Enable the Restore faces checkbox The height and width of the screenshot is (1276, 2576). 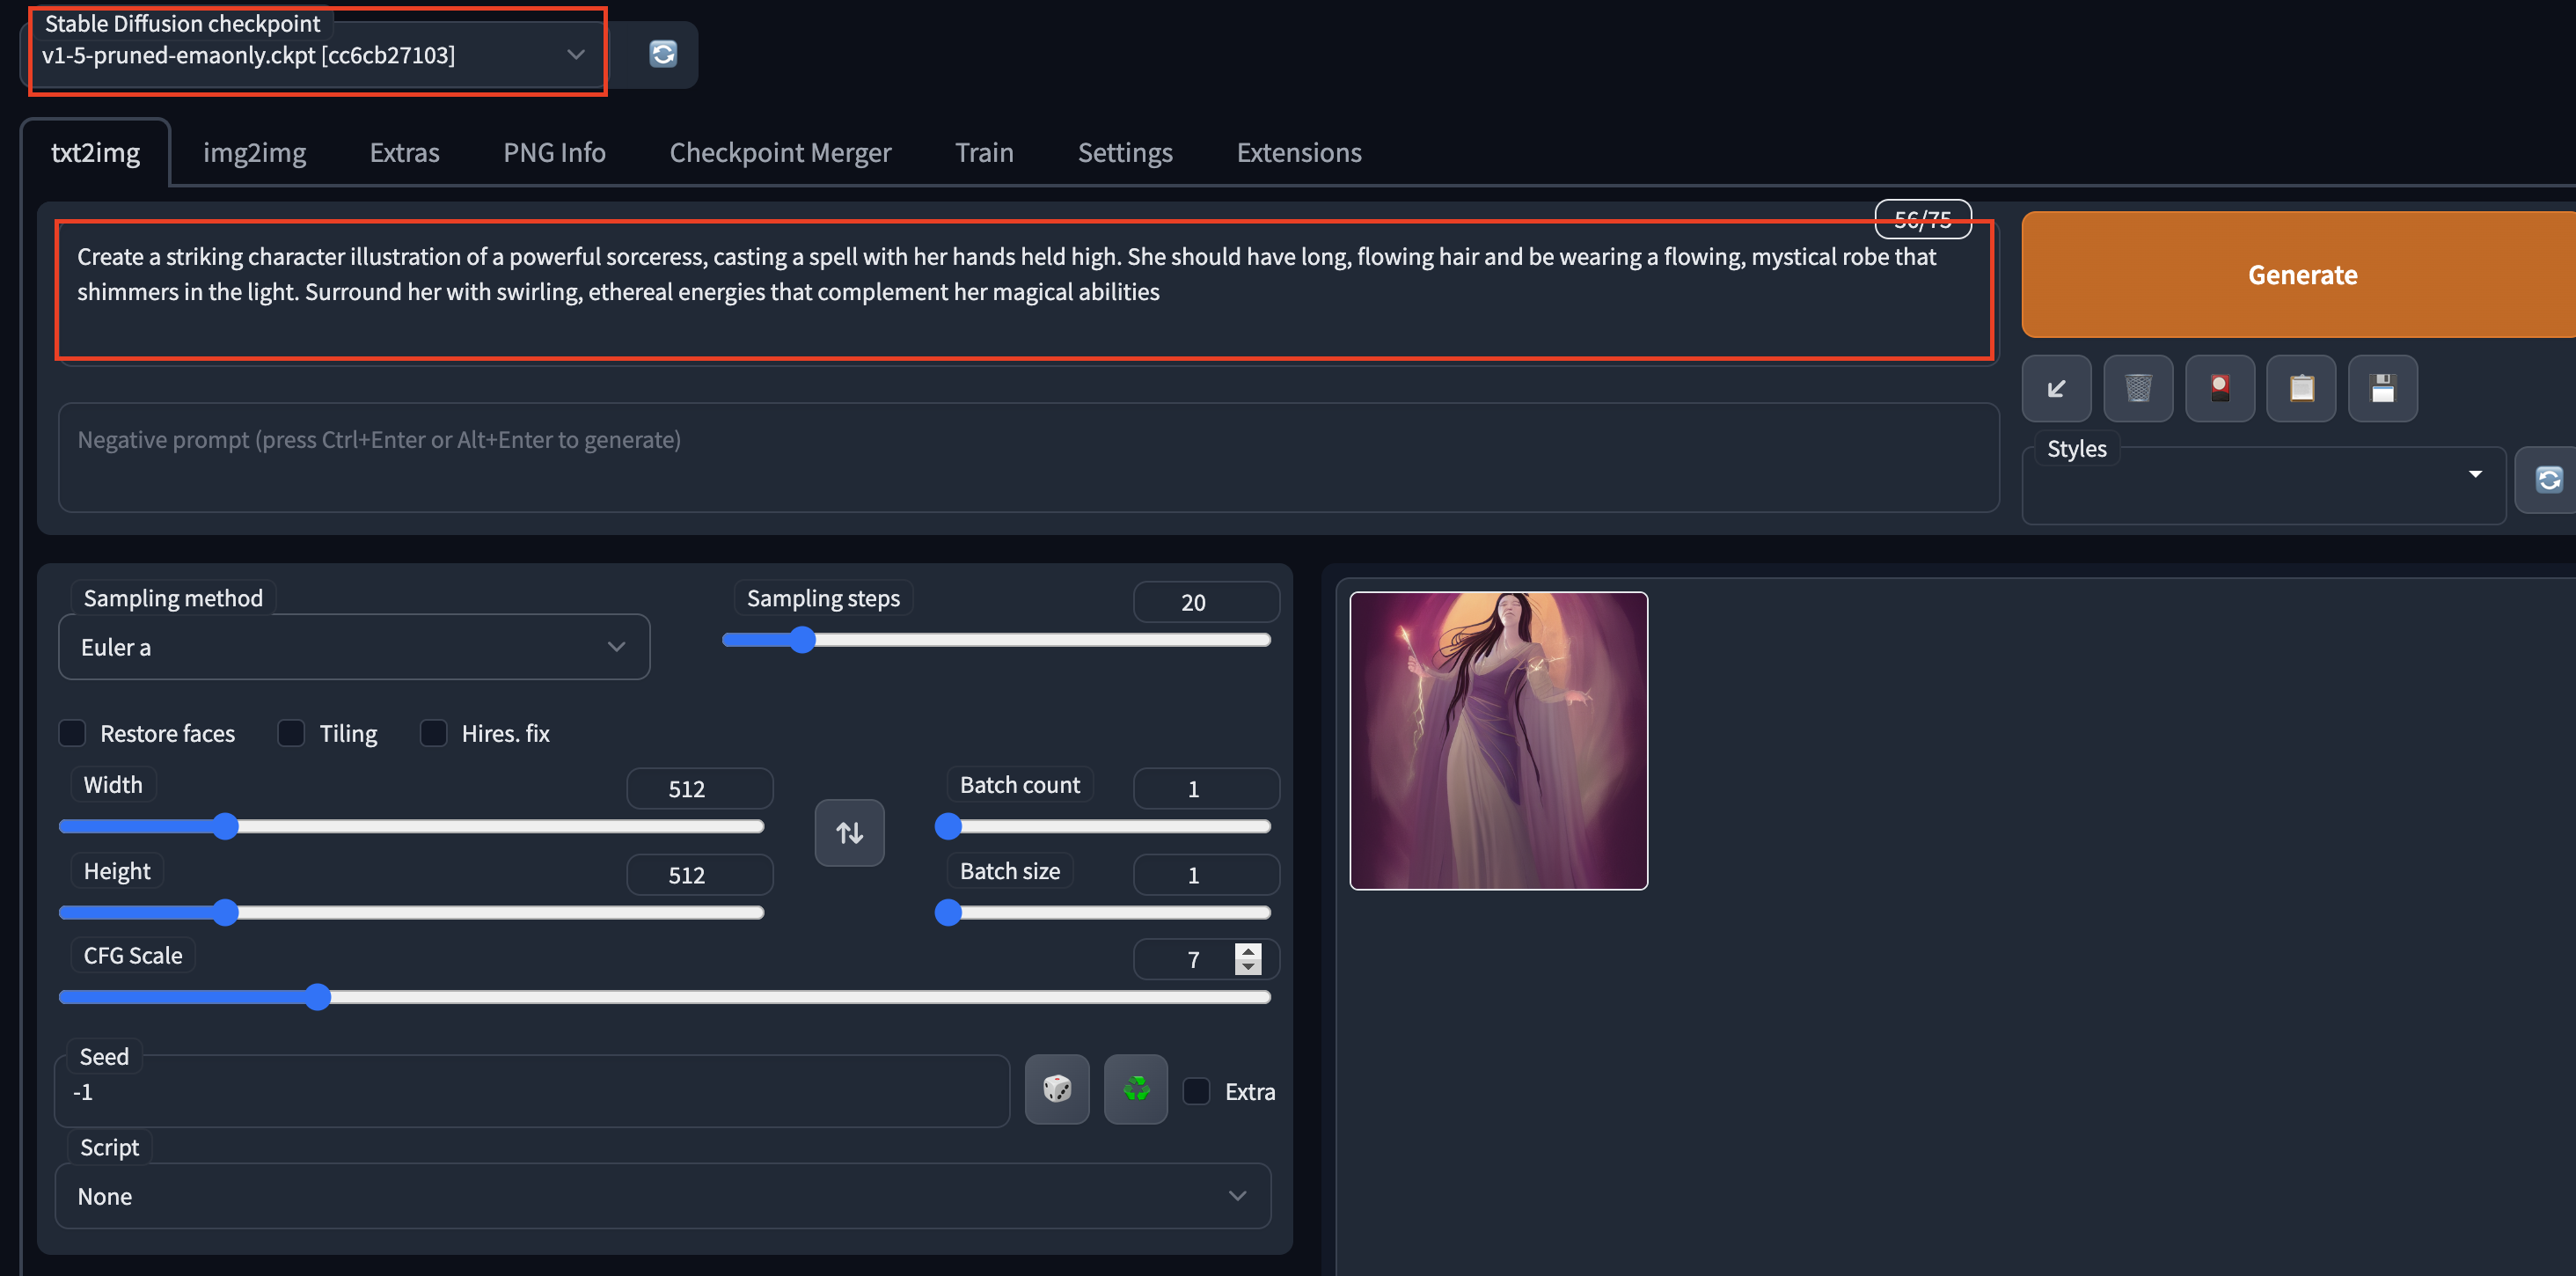tap(73, 733)
